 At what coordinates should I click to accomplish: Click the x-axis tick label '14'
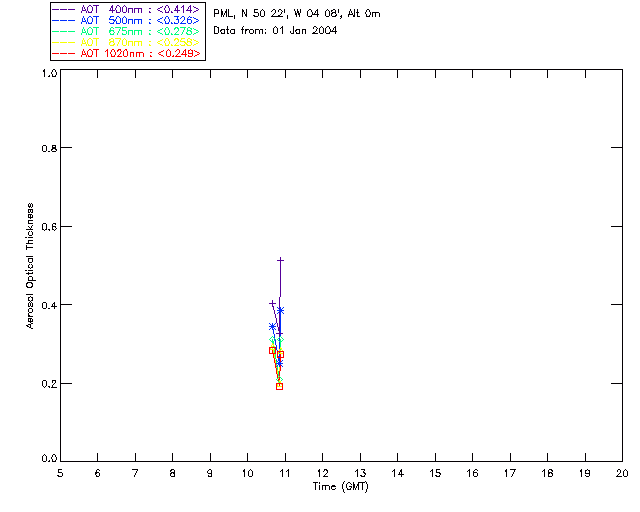pyautogui.click(x=398, y=473)
